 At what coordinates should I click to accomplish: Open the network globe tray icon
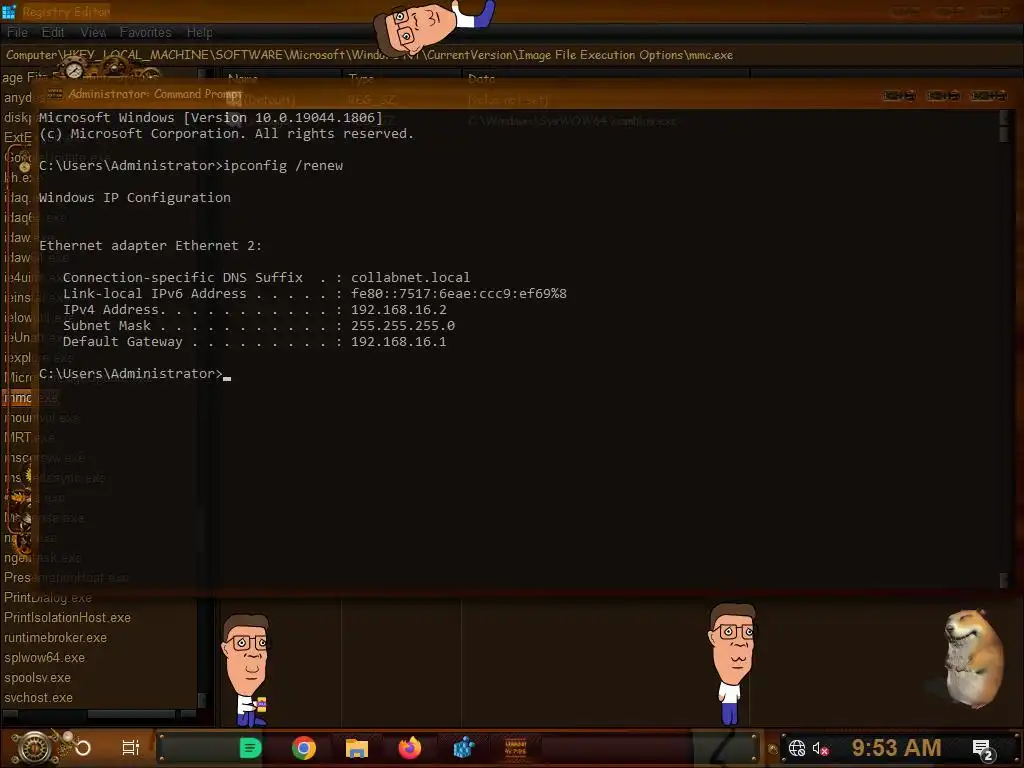pyautogui.click(x=797, y=748)
